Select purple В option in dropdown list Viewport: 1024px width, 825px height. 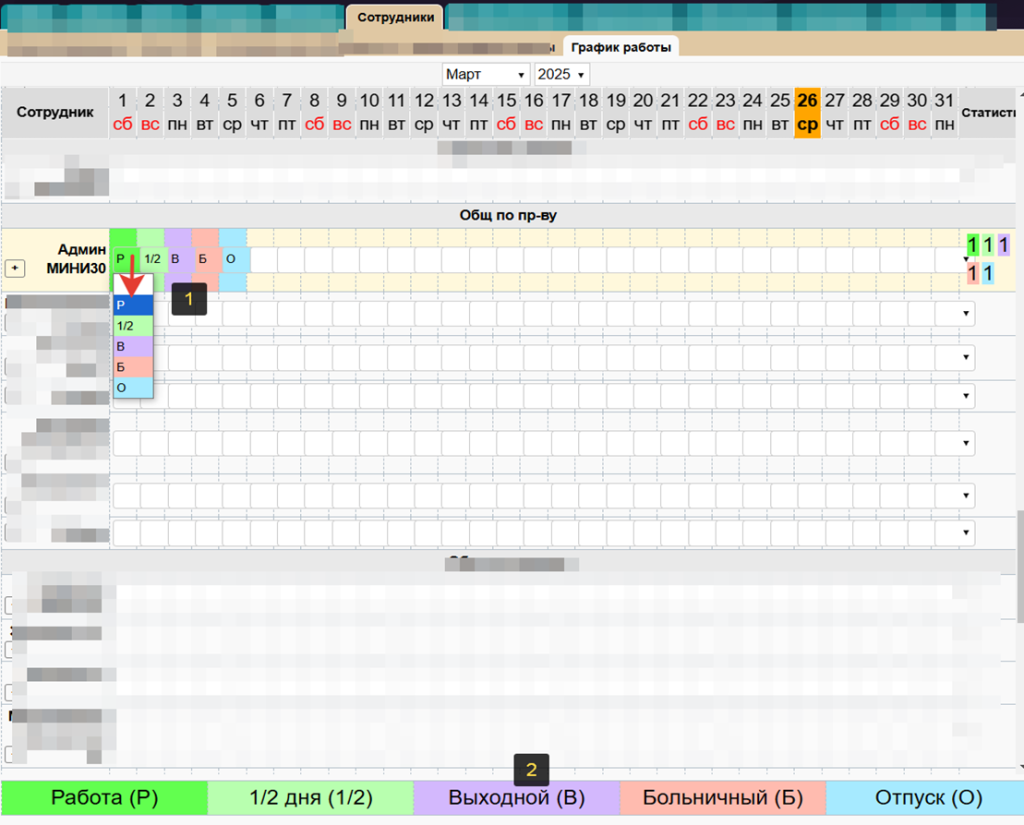pyautogui.click(x=133, y=346)
